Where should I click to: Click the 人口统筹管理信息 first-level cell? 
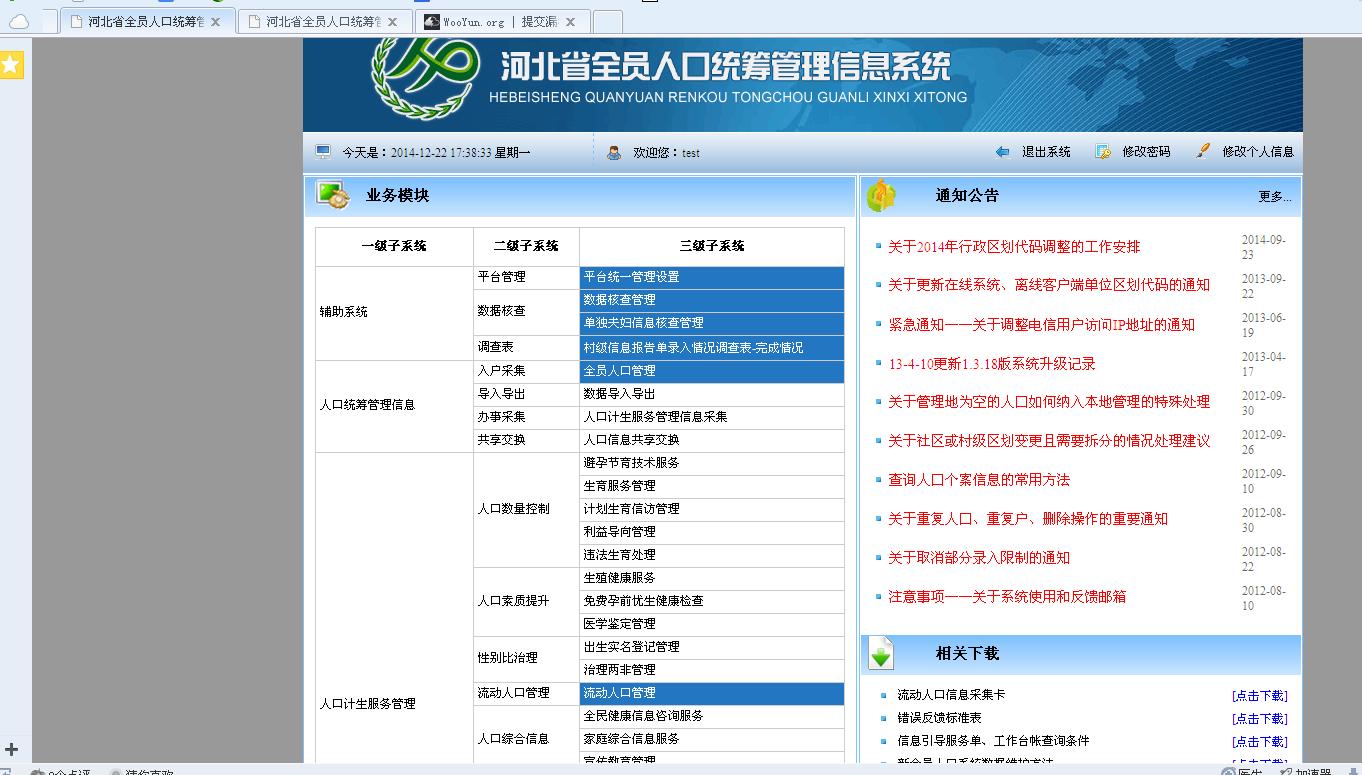[394, 406]
